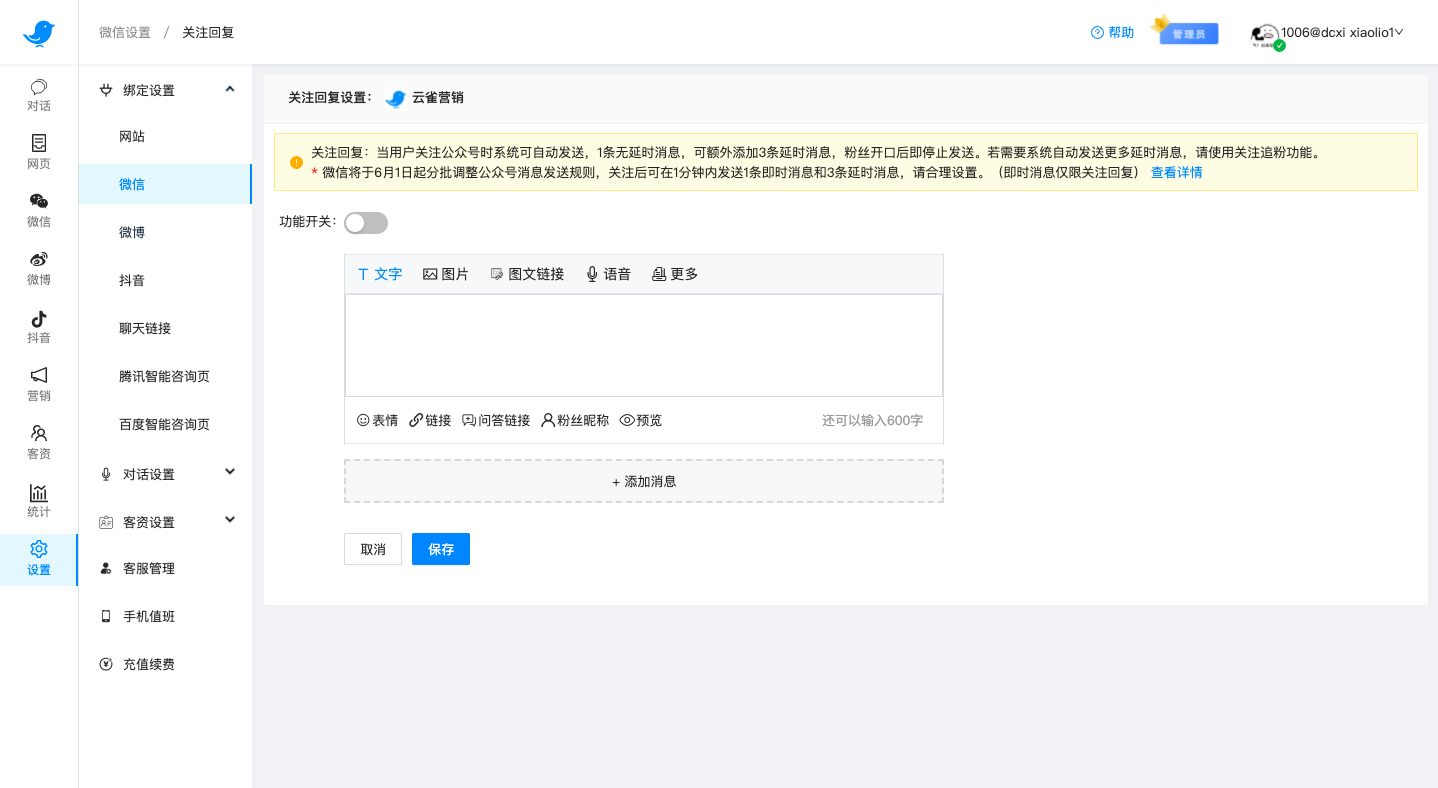Open 查看详情 details link

pyautogui.click(x=1177, y=172)
